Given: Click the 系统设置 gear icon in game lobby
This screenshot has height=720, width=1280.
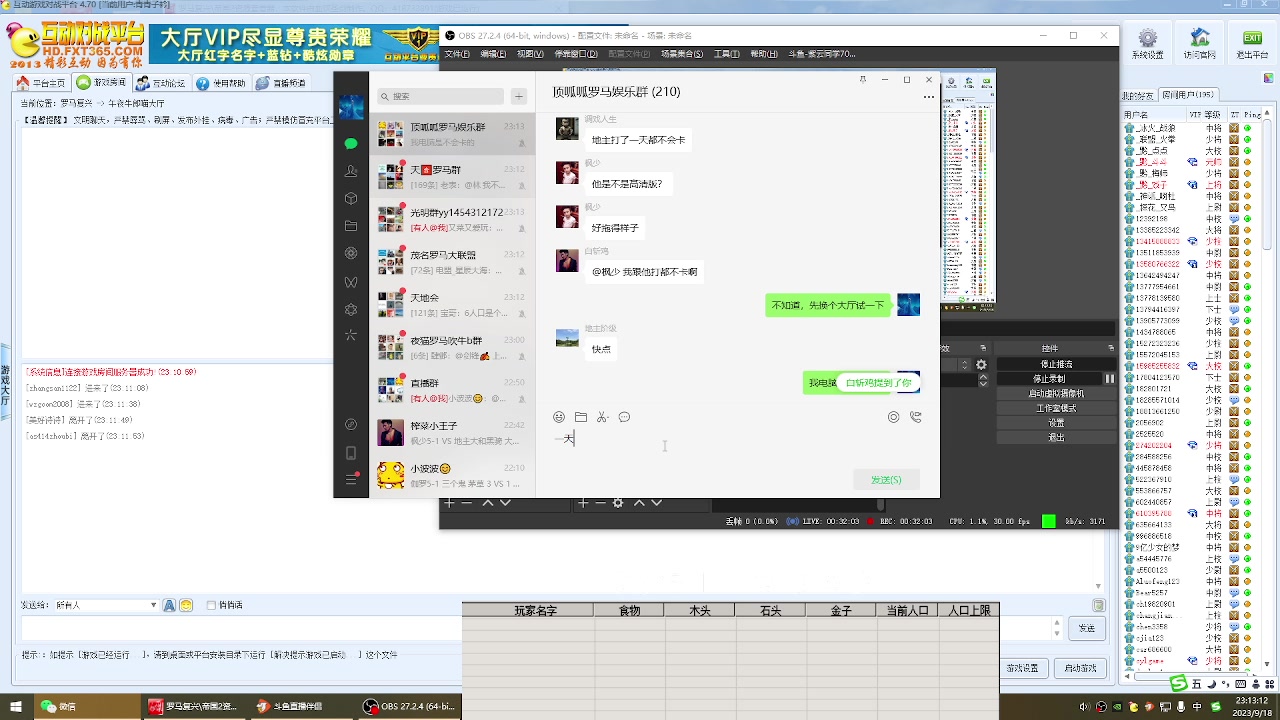Looking at the screenshot, I should (x=1147, y=38).
